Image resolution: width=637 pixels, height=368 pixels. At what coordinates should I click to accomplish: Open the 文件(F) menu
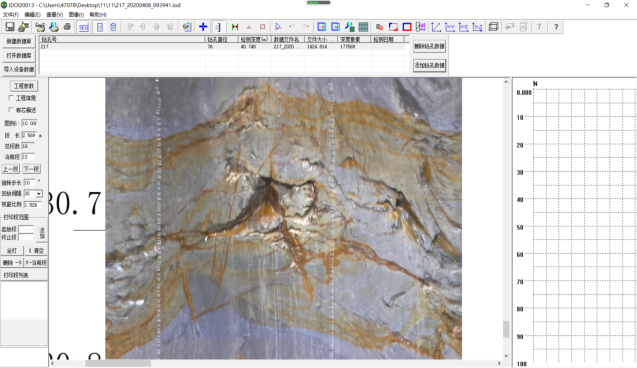pyautogui.click(x=11, y=15)
